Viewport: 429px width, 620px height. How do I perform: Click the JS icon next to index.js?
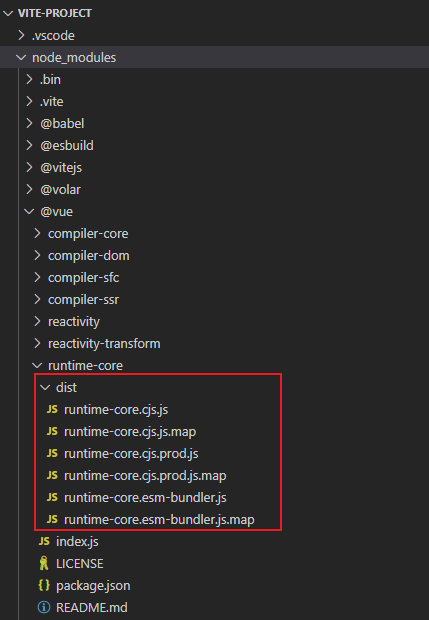pyautogui.click(x=44, y=541)
